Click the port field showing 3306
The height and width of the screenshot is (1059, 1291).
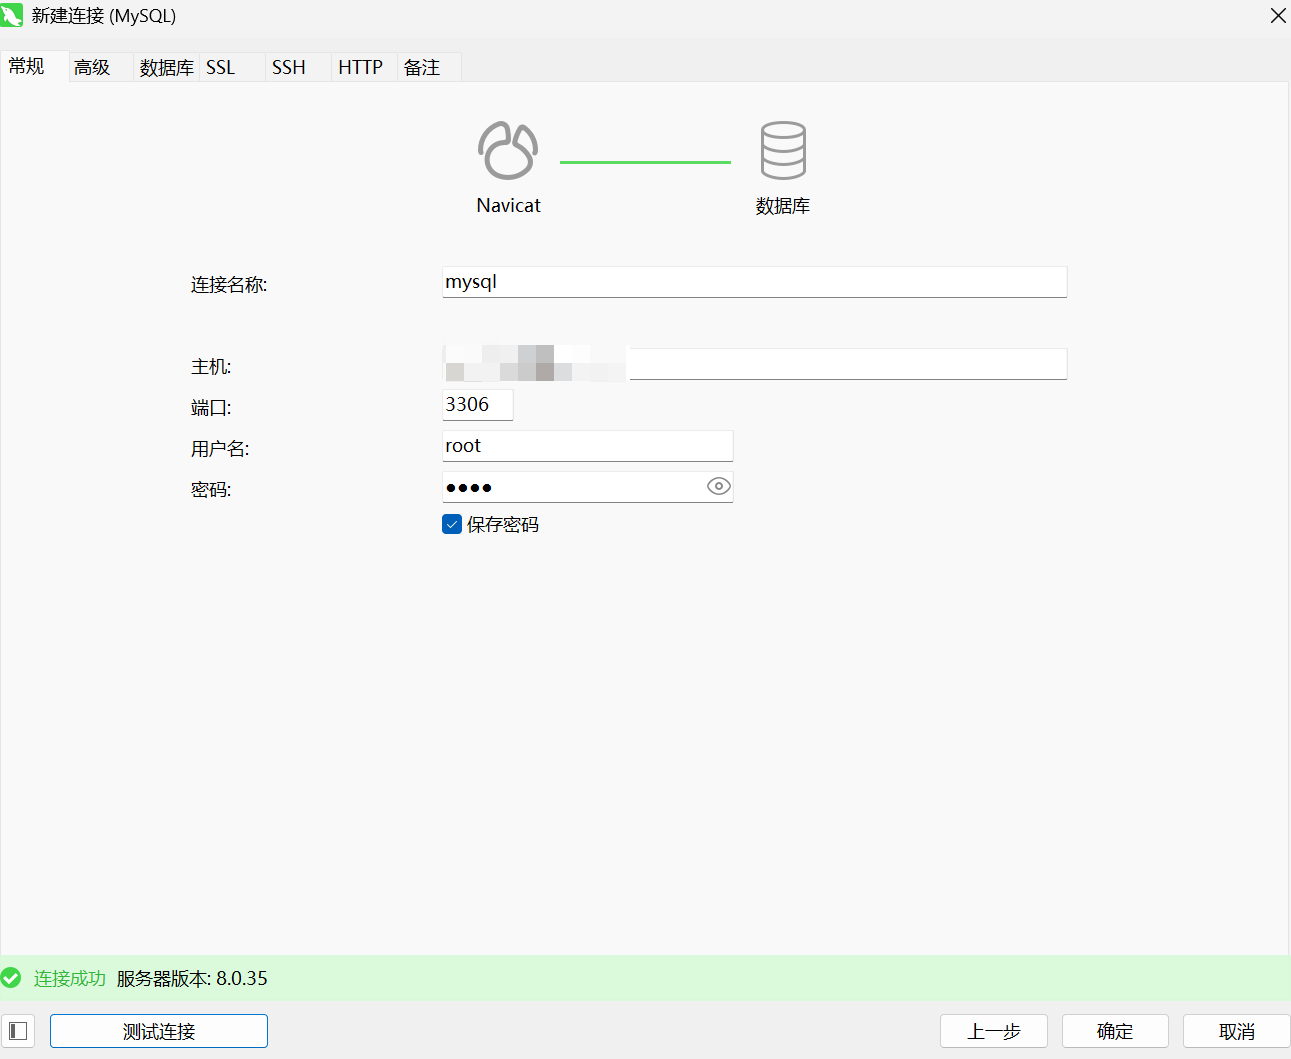(477, 405)
